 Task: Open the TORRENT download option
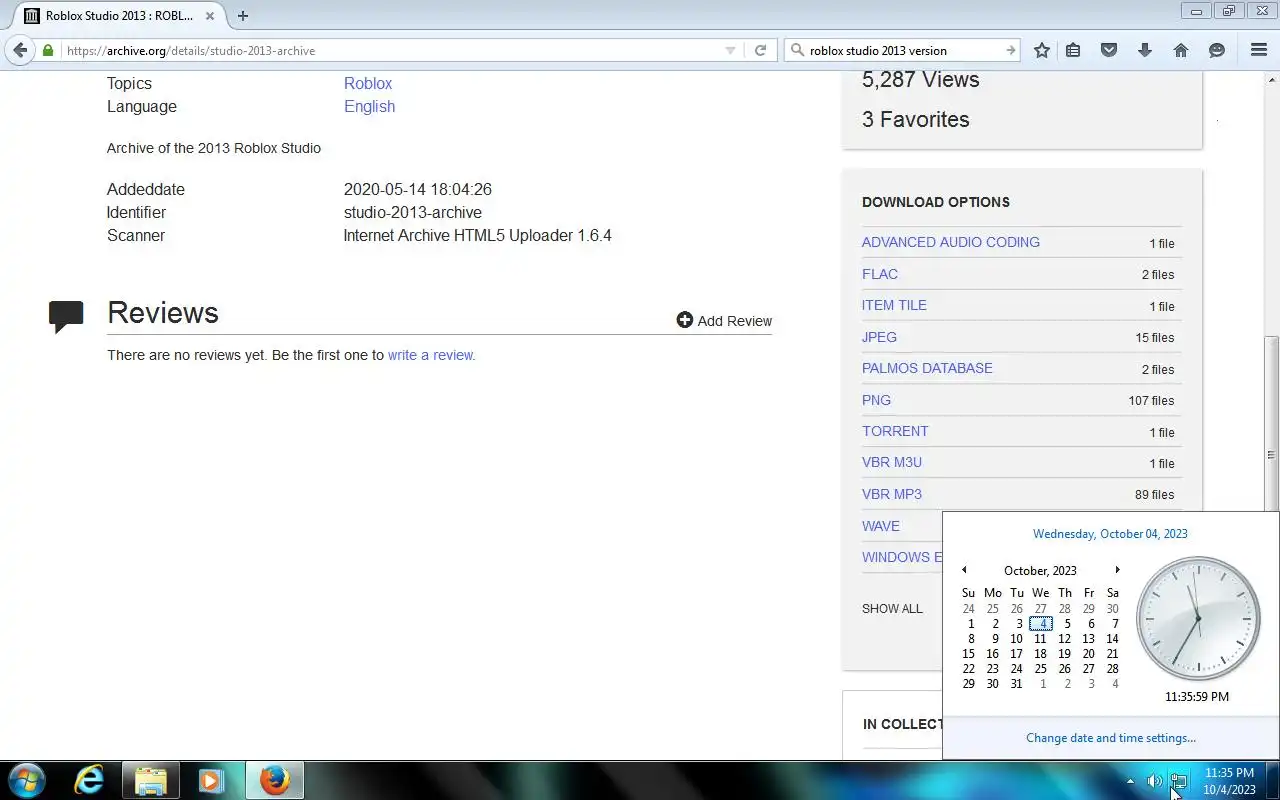(x=895, y=431)
